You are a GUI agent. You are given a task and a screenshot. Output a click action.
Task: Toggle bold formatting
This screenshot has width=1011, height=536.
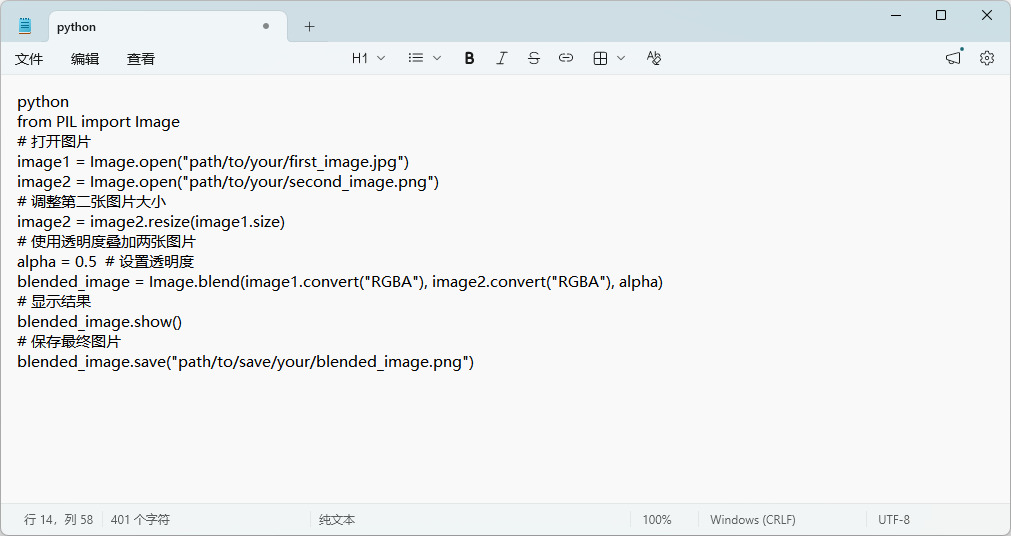pos(469,58)
